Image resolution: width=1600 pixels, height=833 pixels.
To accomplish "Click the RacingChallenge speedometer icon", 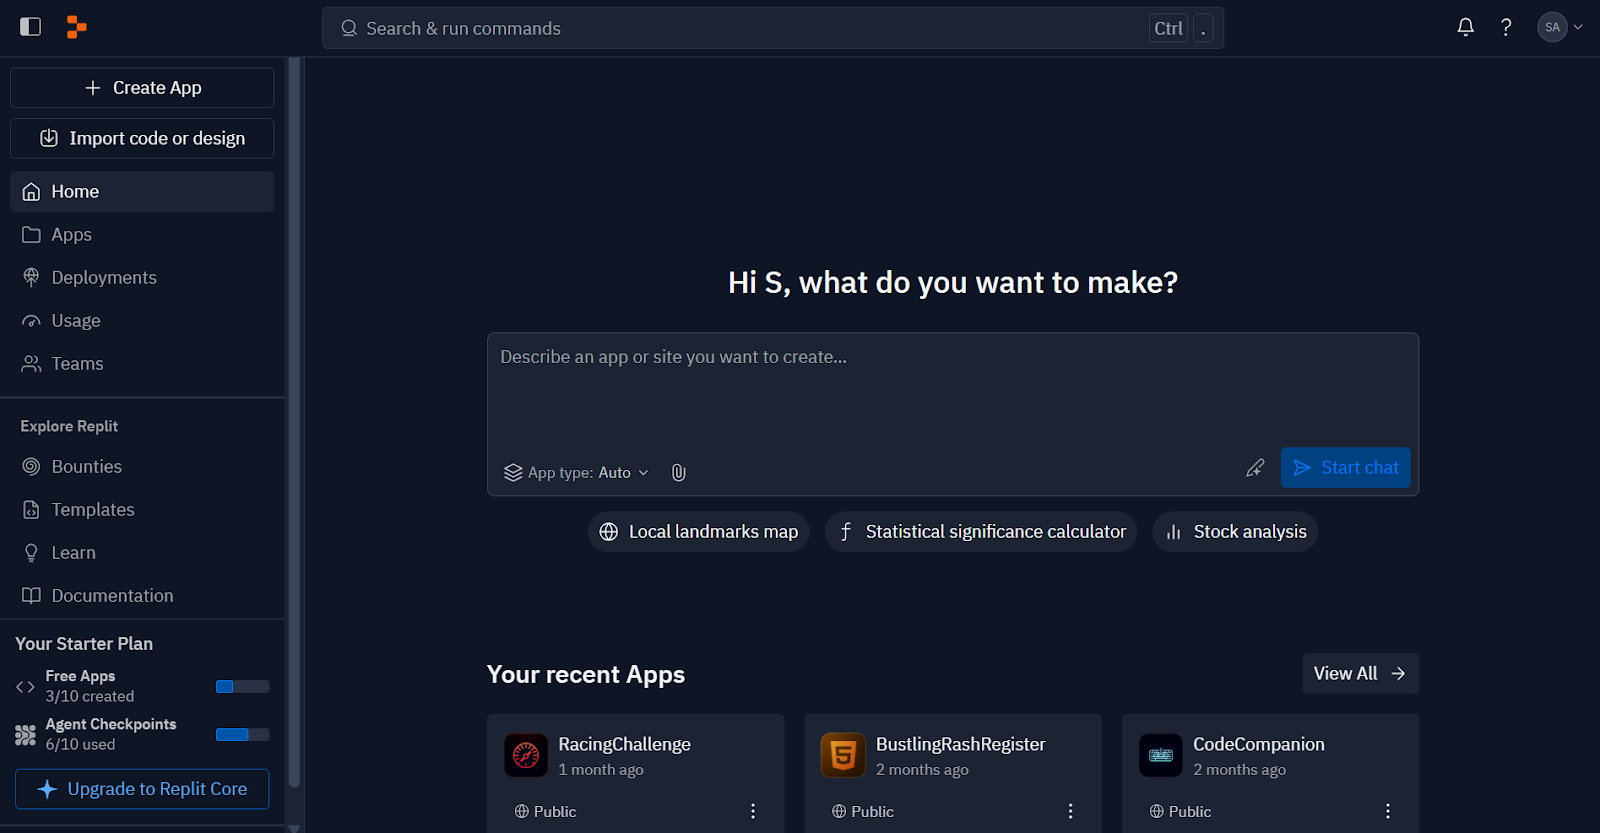I will click(x=526, y=756).
